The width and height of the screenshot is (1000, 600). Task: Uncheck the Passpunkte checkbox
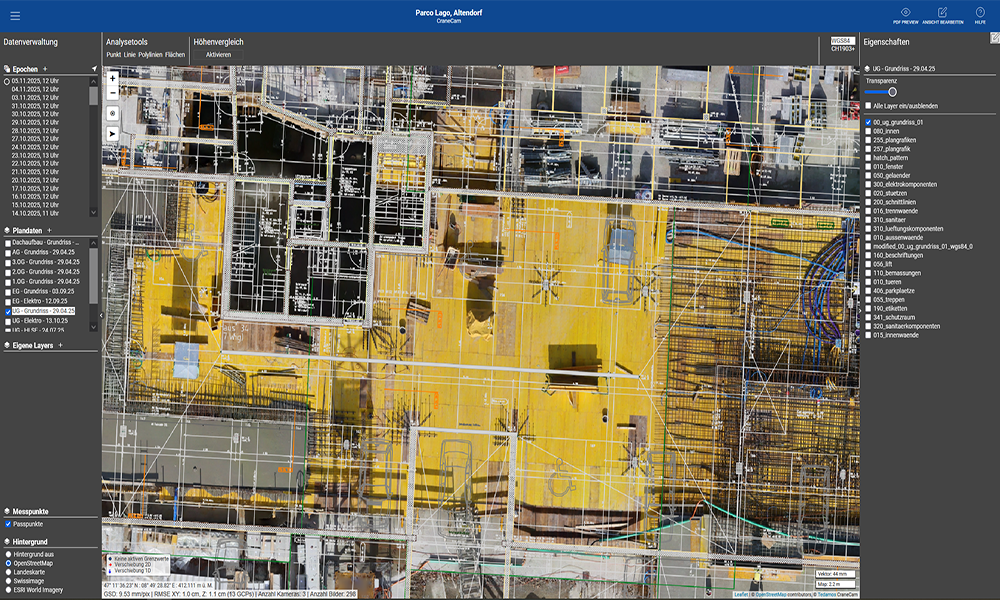coord(8,524)
